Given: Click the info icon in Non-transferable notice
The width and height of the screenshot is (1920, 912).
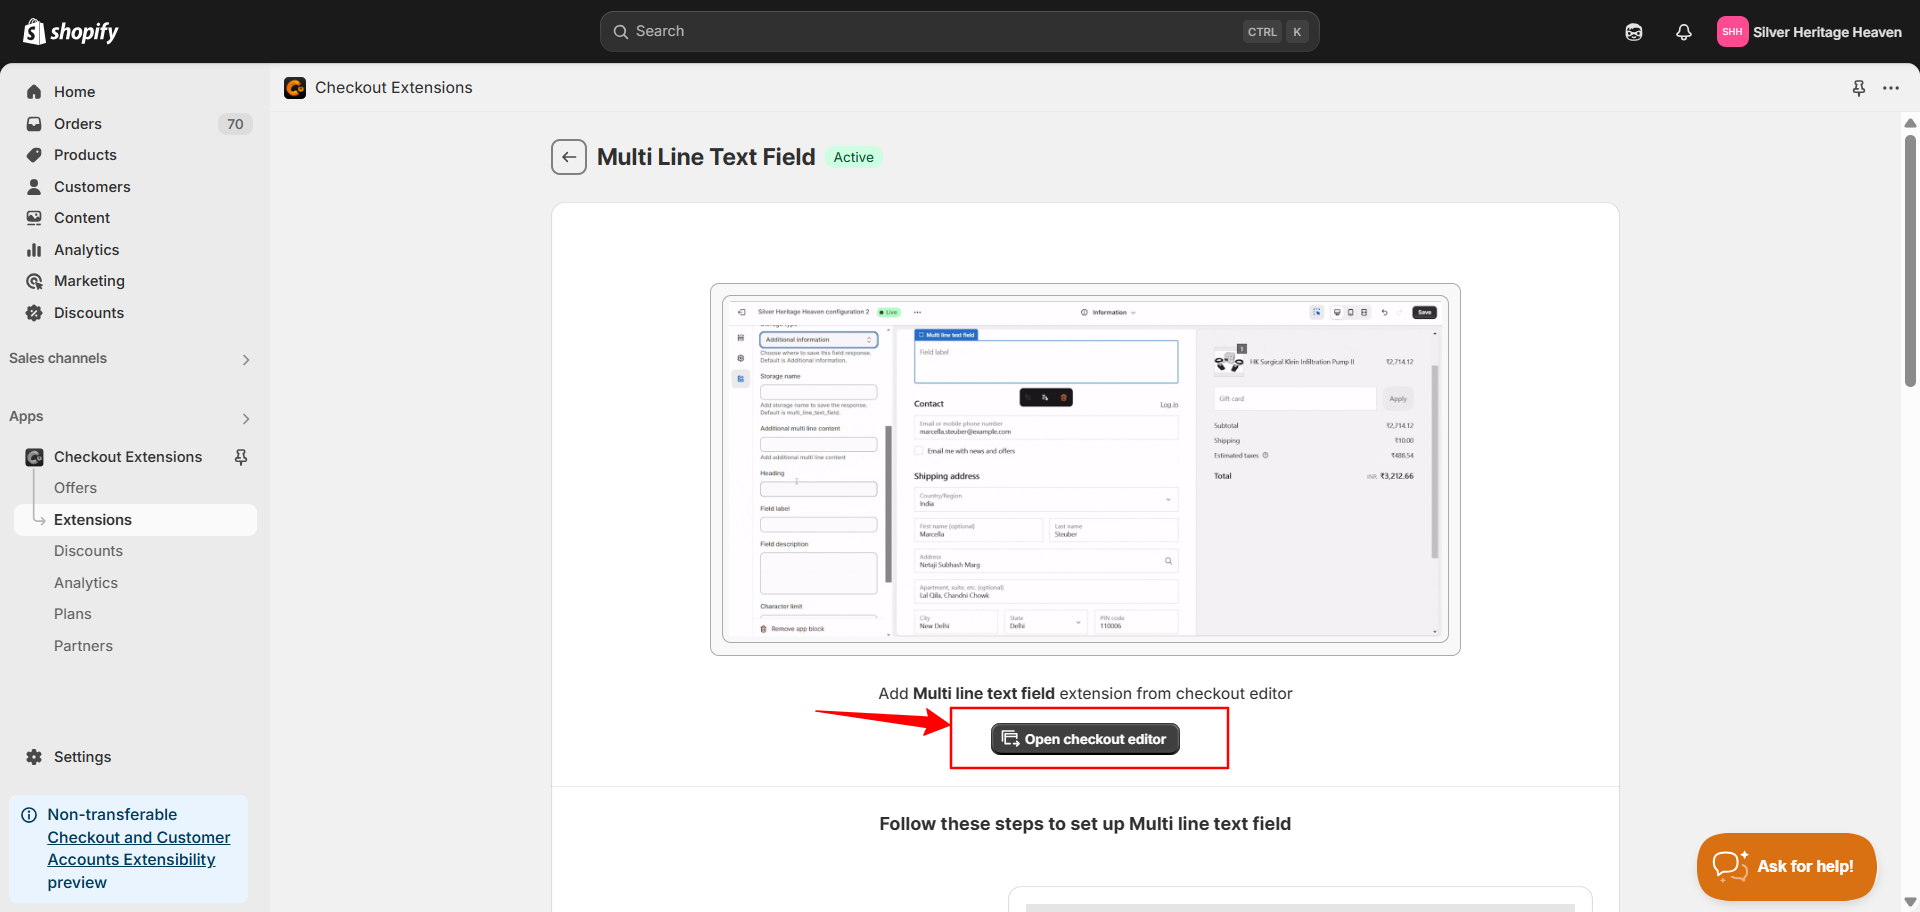Looking at the screenshot, I should pyautogui.click(x=29, y=815).
